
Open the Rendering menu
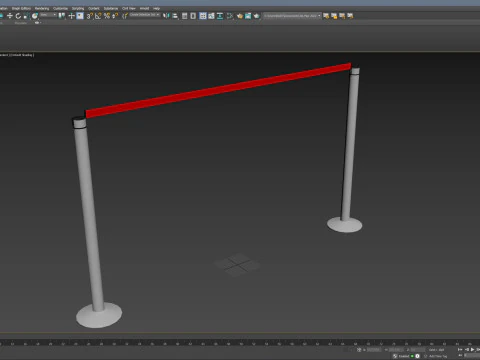(42, 8)
